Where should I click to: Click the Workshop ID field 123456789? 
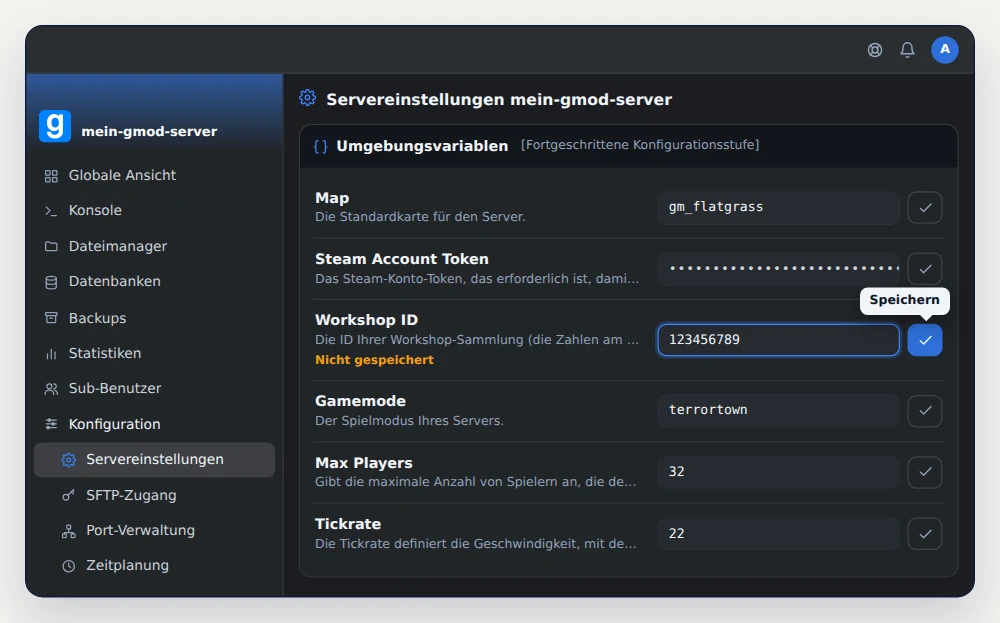(778, 340)
